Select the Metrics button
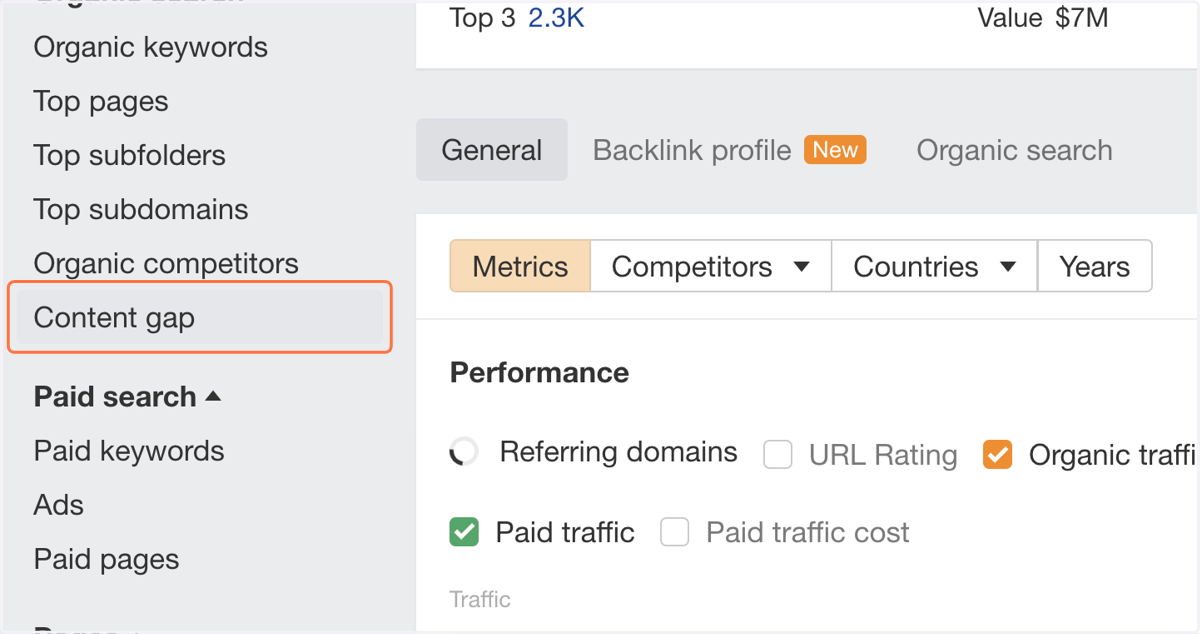The height and width of the screenshot is (634, 1200). click(520, 267)
